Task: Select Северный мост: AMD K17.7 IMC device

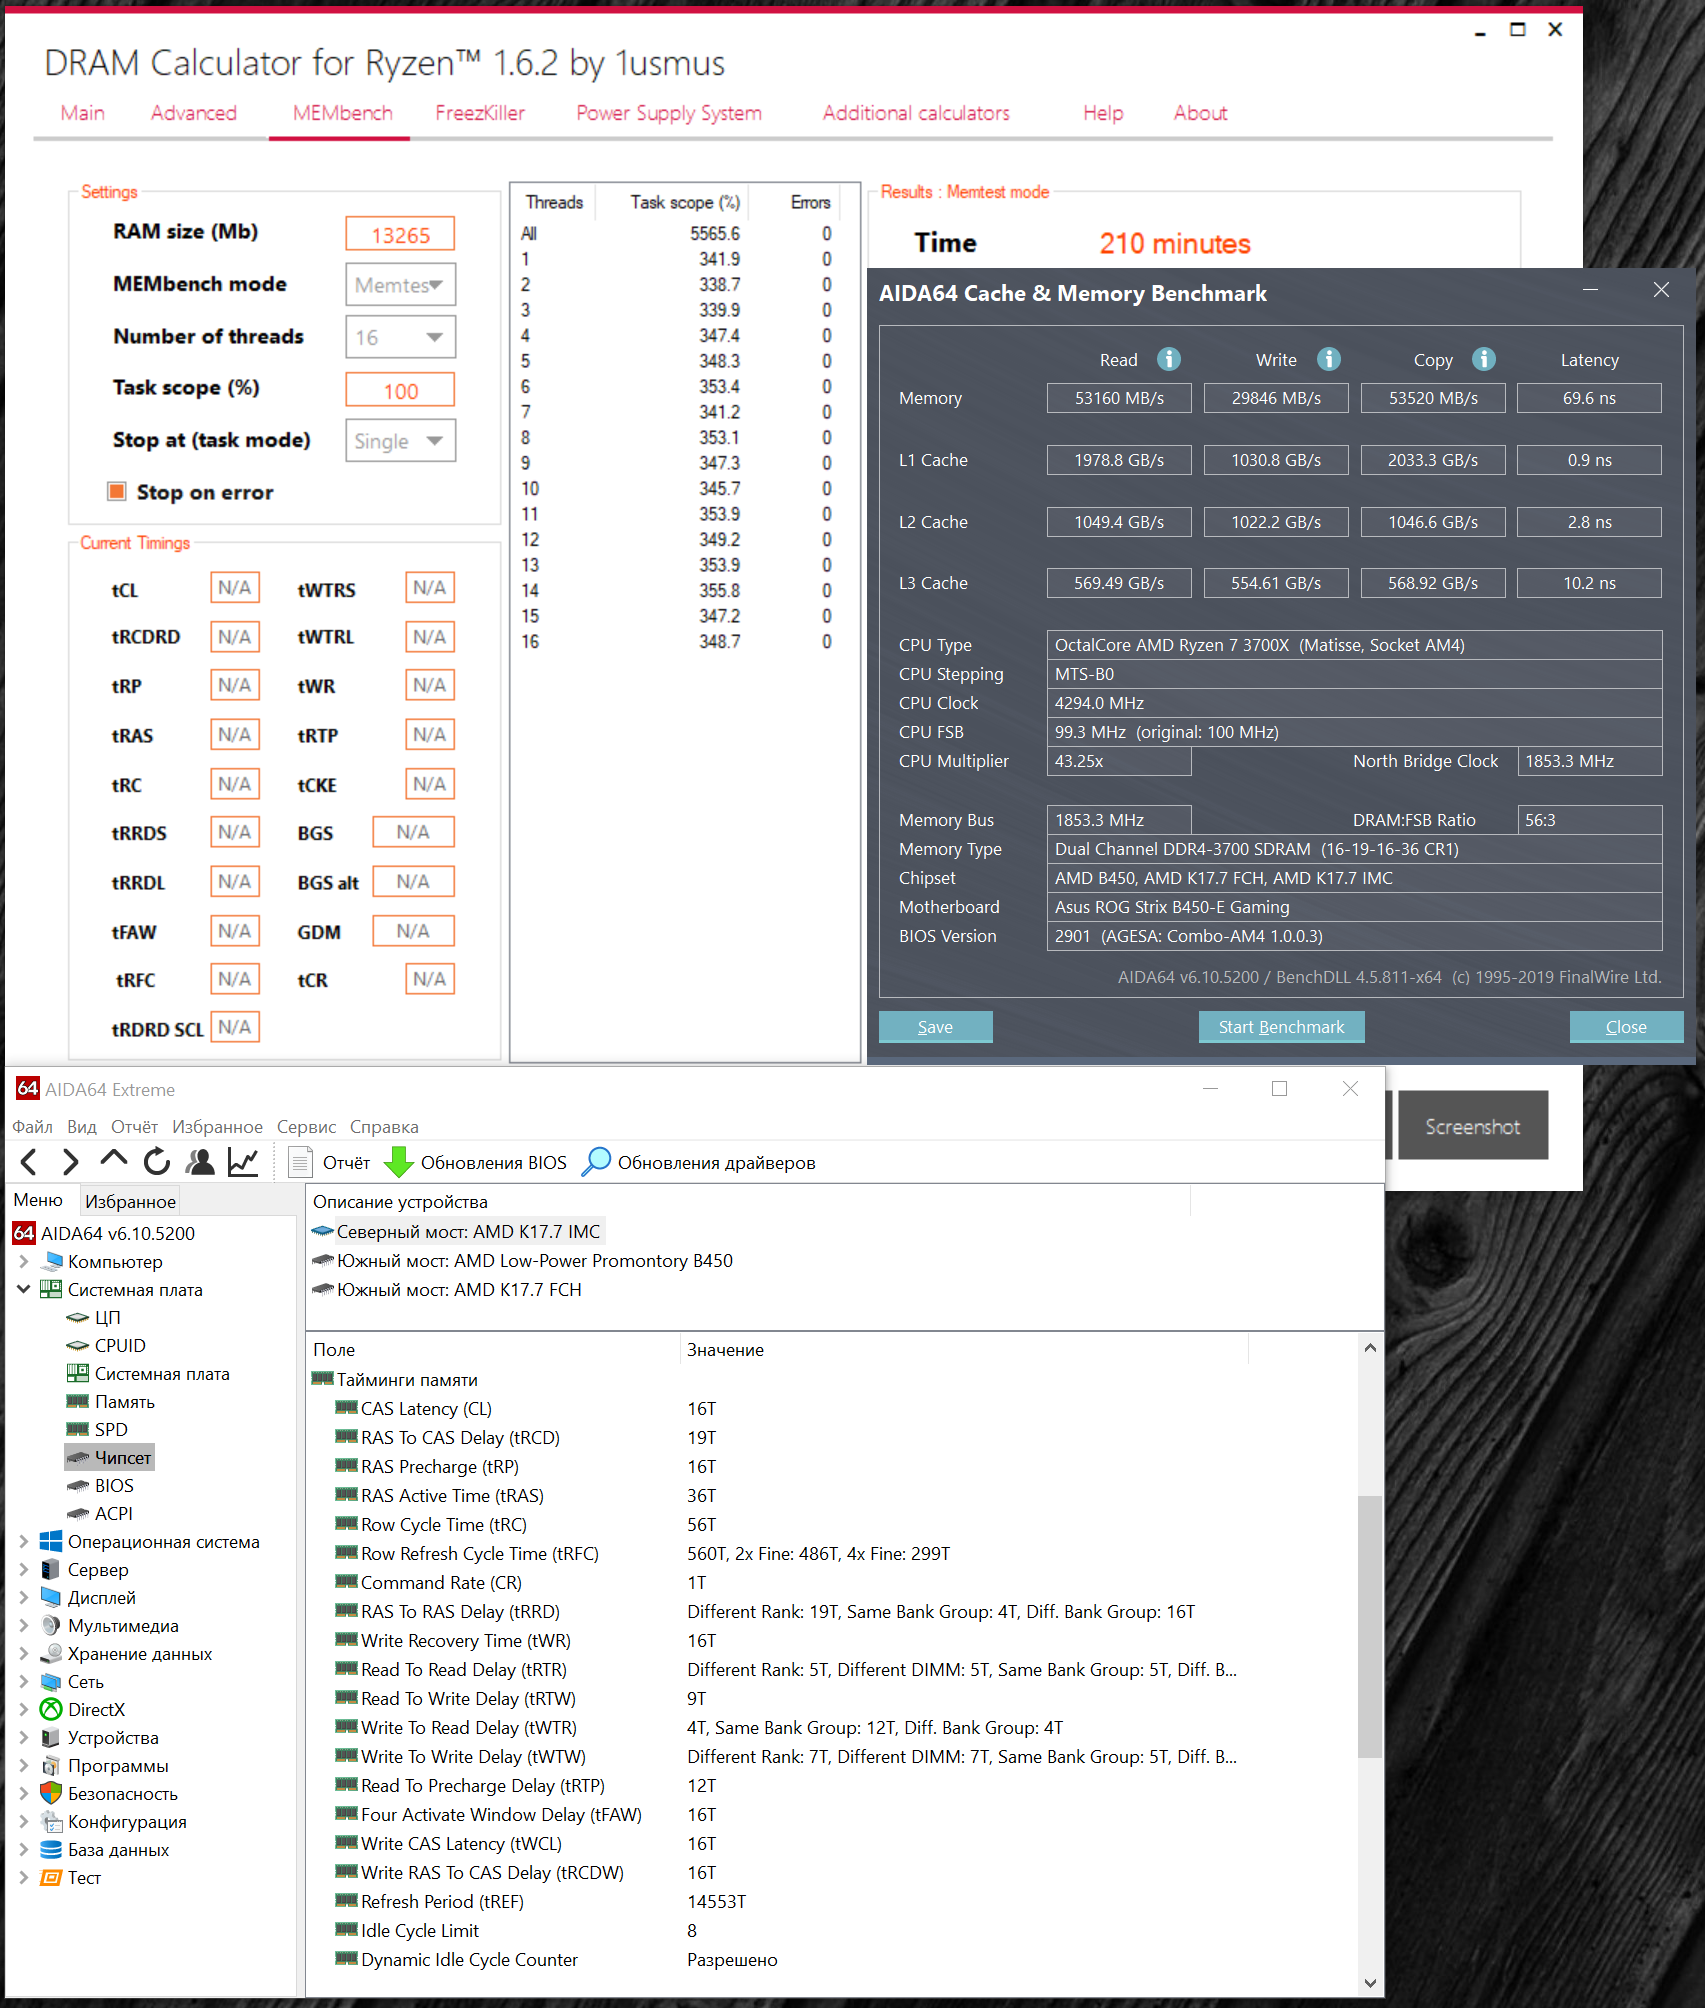Action: [457, 1232]
